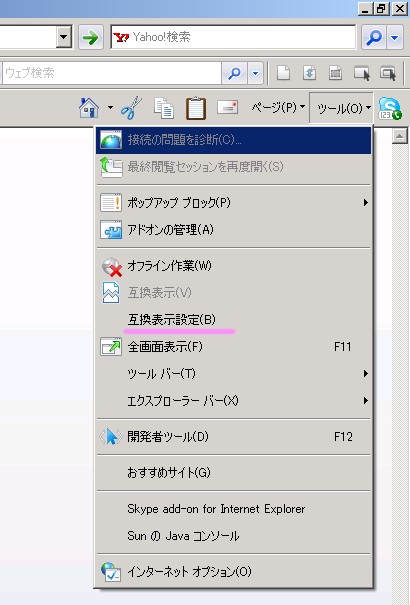Screen dimensions: 410x605
Task: Click the window with cursor toolbar icon
Action: click(362, 73)
